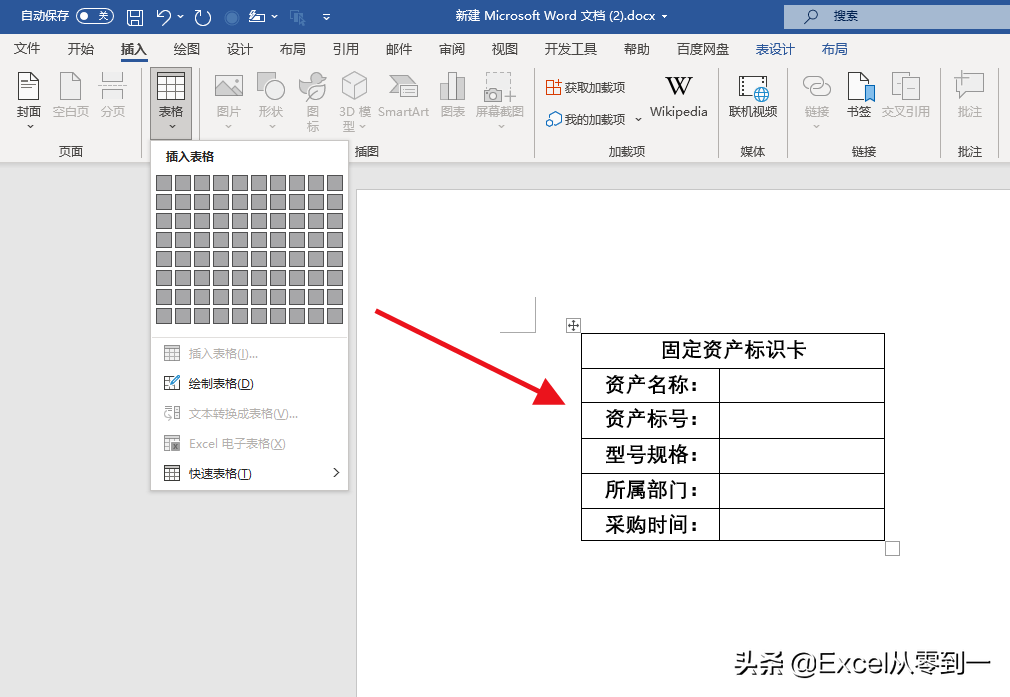Expand the 形状 dropdown arrow
1010x697 pixels.
[x=271, y=126]
